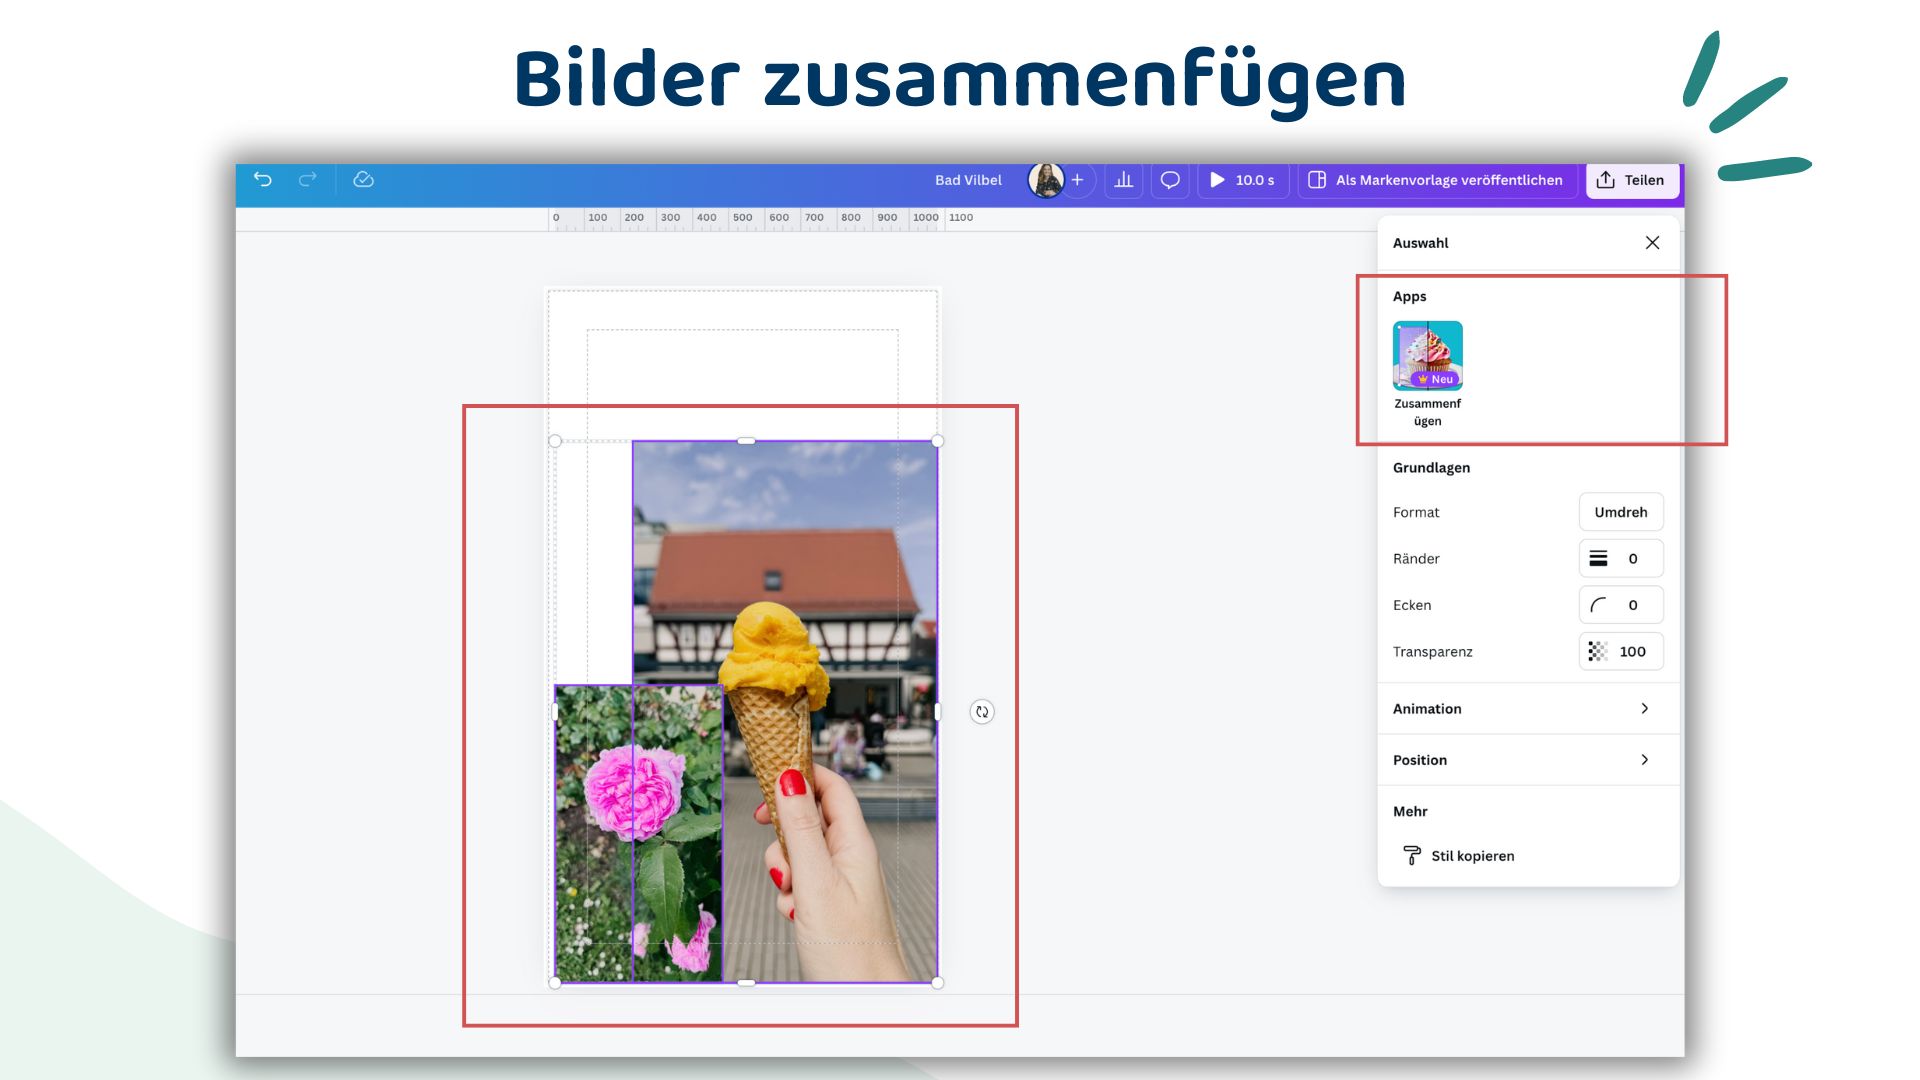Click the undo arrow icon
Viewport: 1920px width, 1080px height.
262,179
